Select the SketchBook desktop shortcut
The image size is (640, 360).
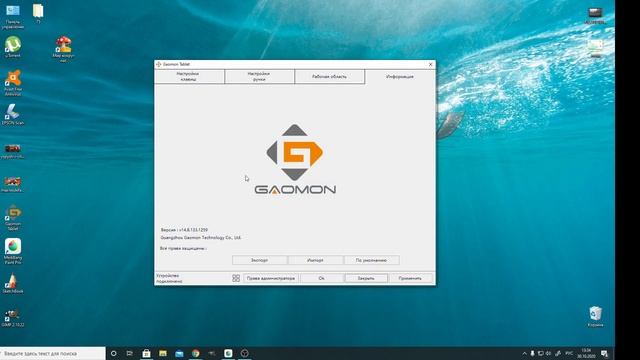point(13,283)
